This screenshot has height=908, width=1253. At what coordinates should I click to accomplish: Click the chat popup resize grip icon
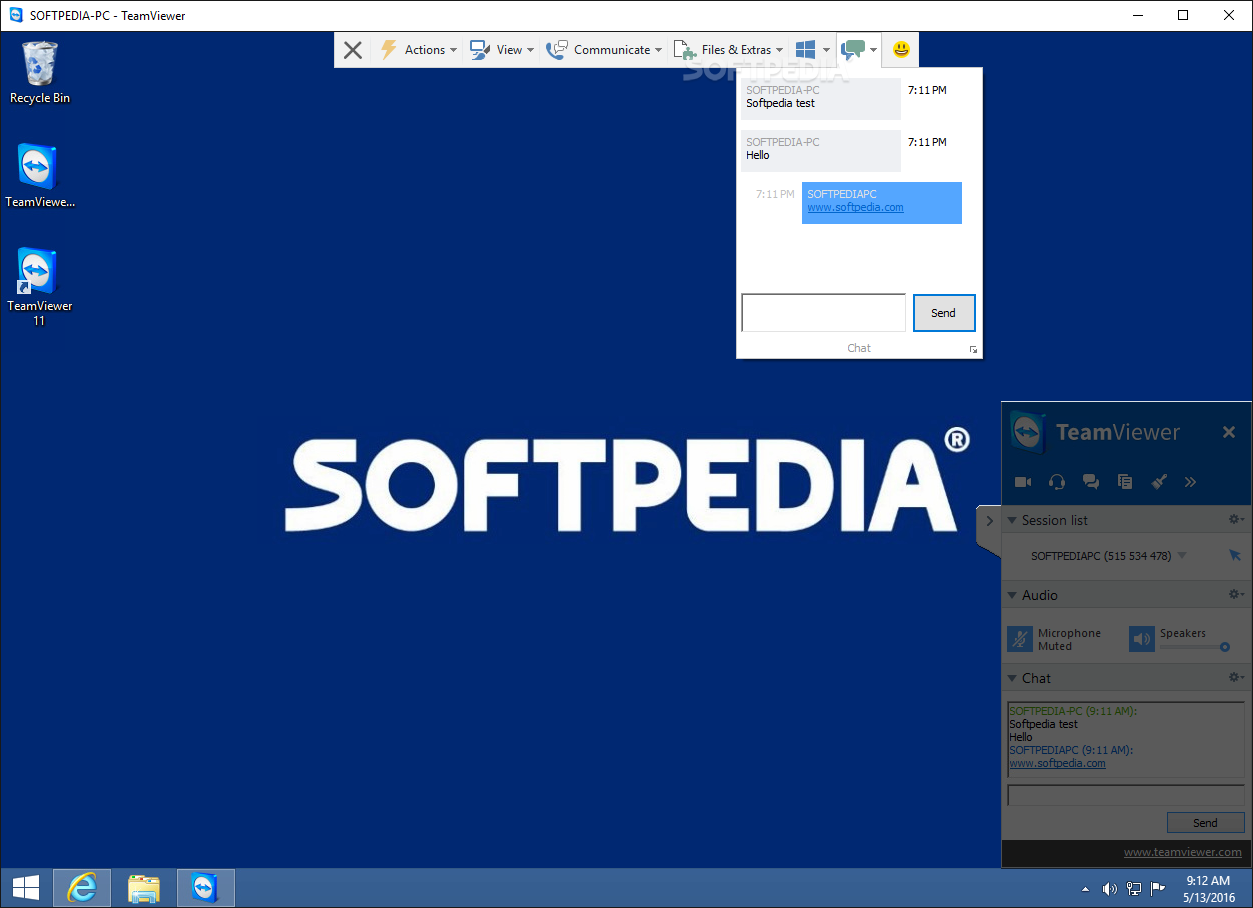[973, 349]
